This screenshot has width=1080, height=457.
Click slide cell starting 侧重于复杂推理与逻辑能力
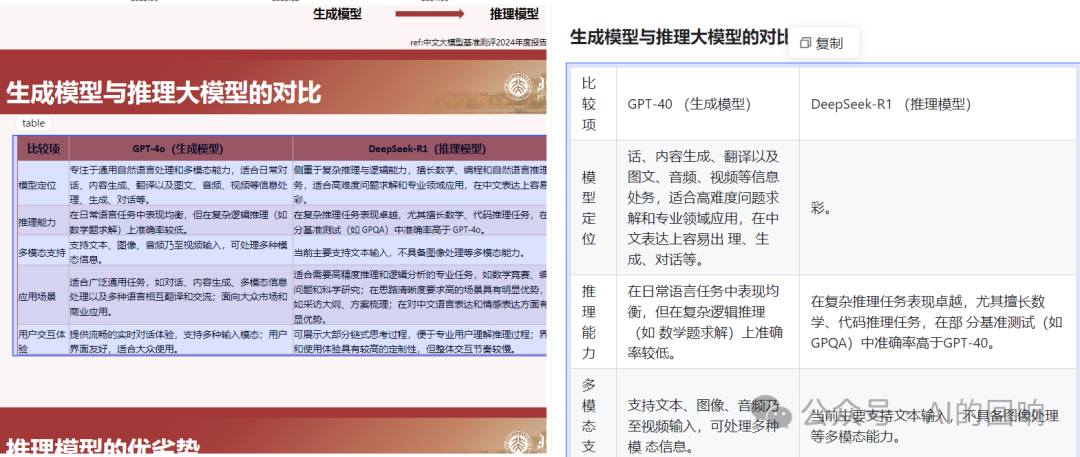pyautogui.click(x=420, y=183)
